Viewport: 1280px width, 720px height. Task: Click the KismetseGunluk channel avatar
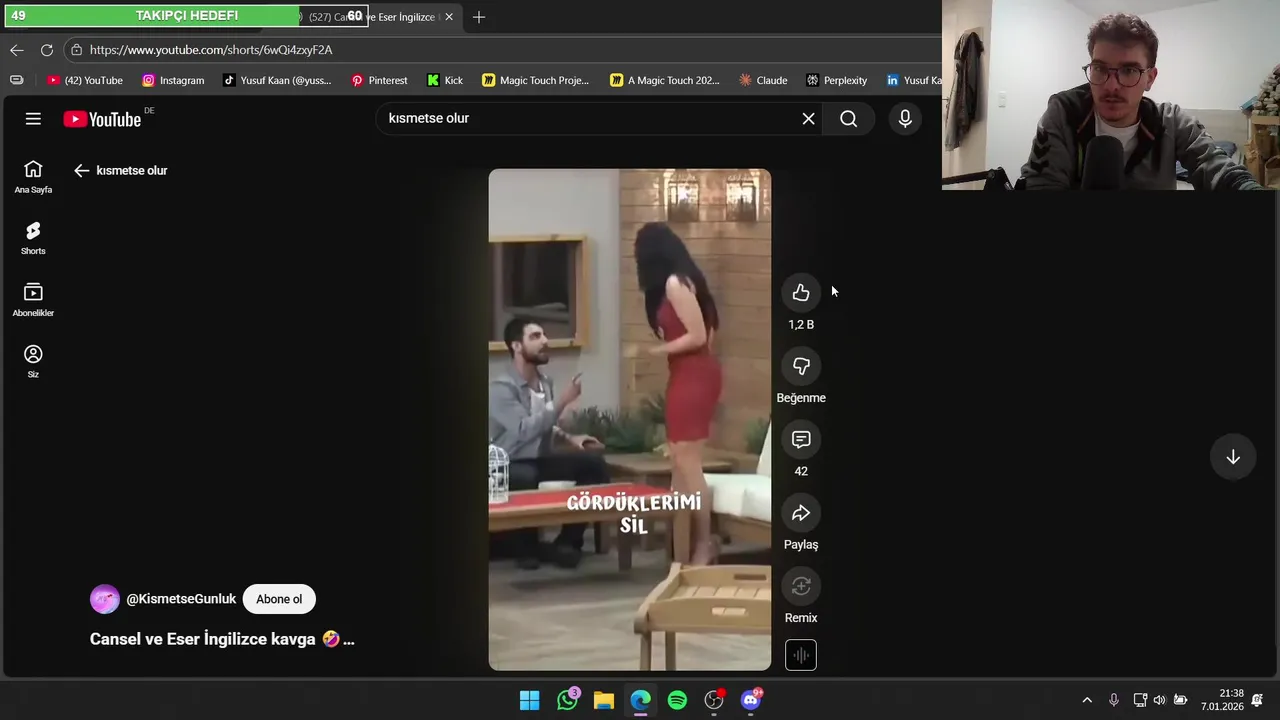tap(105, 599)
